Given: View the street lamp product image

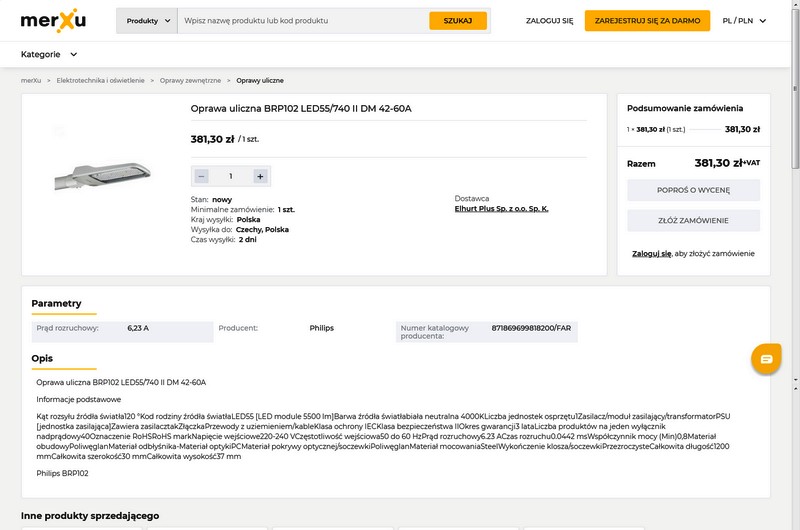Looking at the screenshot, I should pyautogui.click(x=102, y=176).
